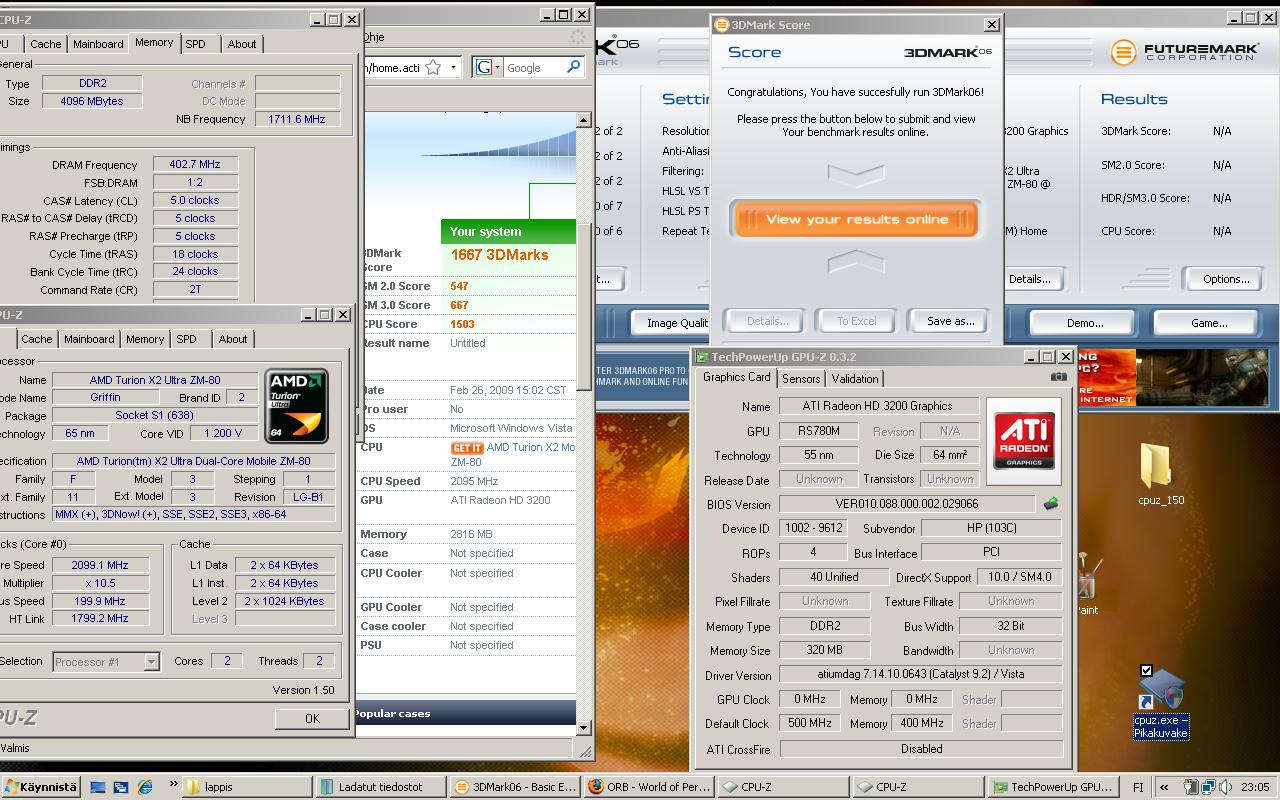Switch to the Sensors tab in GPU-Z

coord(801,379)
